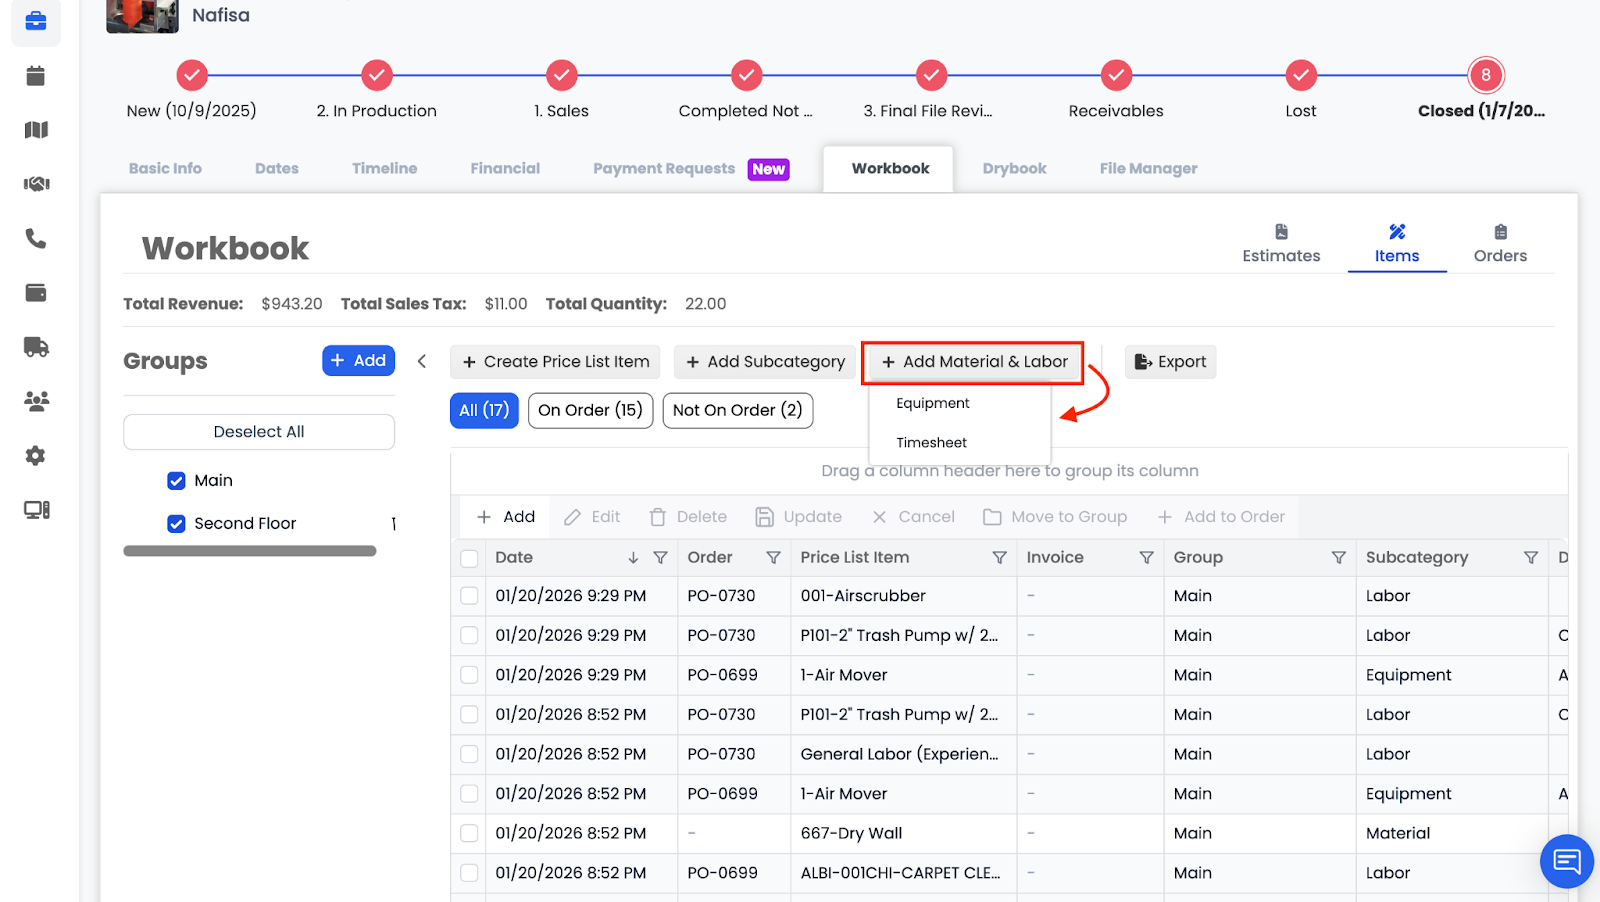Switch to the Drybook tab
1600x902 pixels.
(1014, 169)
